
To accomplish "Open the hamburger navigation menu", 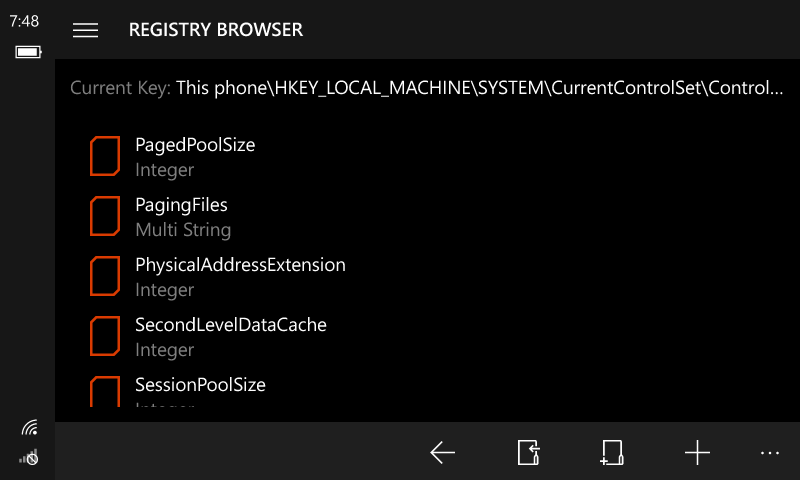I will pos(86,30).
